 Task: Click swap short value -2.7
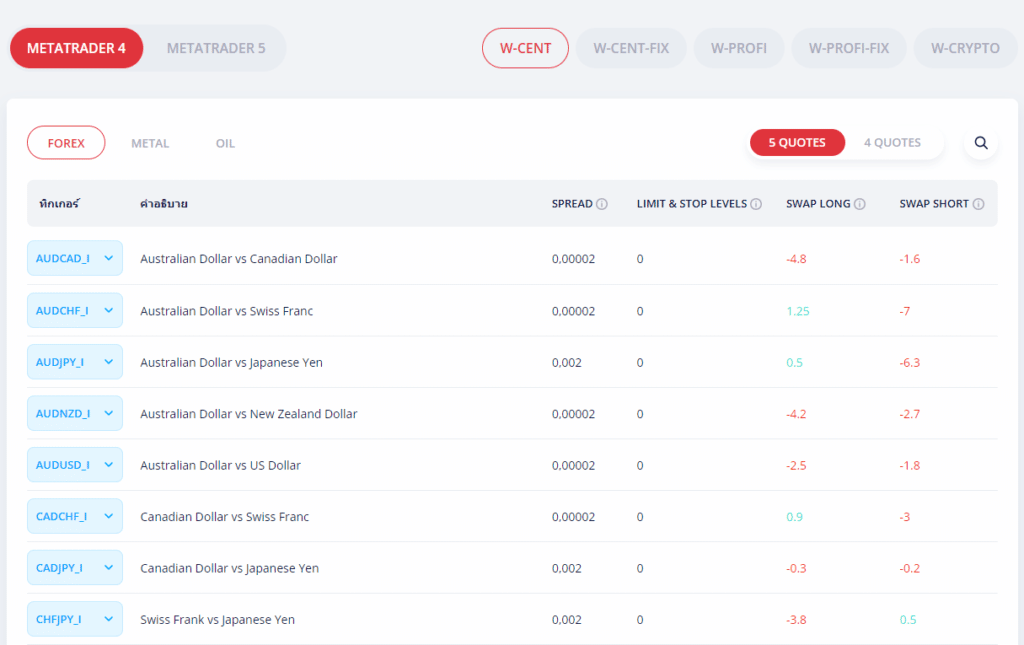[910, 414]
